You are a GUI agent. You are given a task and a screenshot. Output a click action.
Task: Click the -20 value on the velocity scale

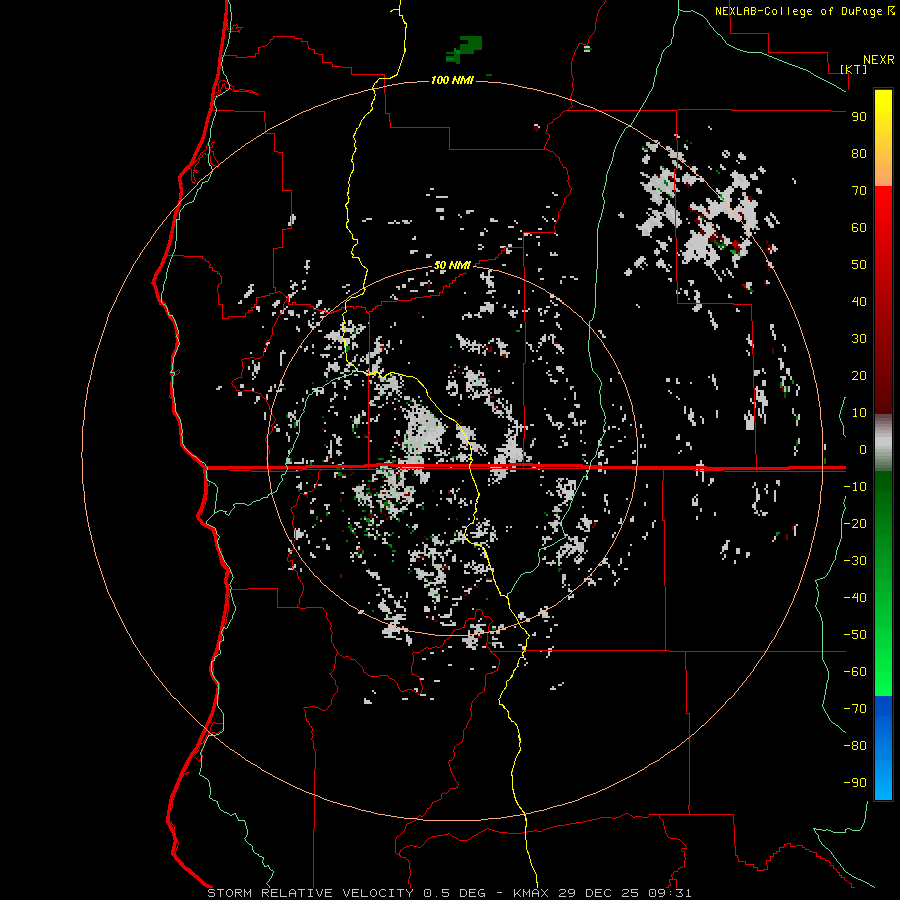click(x=855, y=523)
